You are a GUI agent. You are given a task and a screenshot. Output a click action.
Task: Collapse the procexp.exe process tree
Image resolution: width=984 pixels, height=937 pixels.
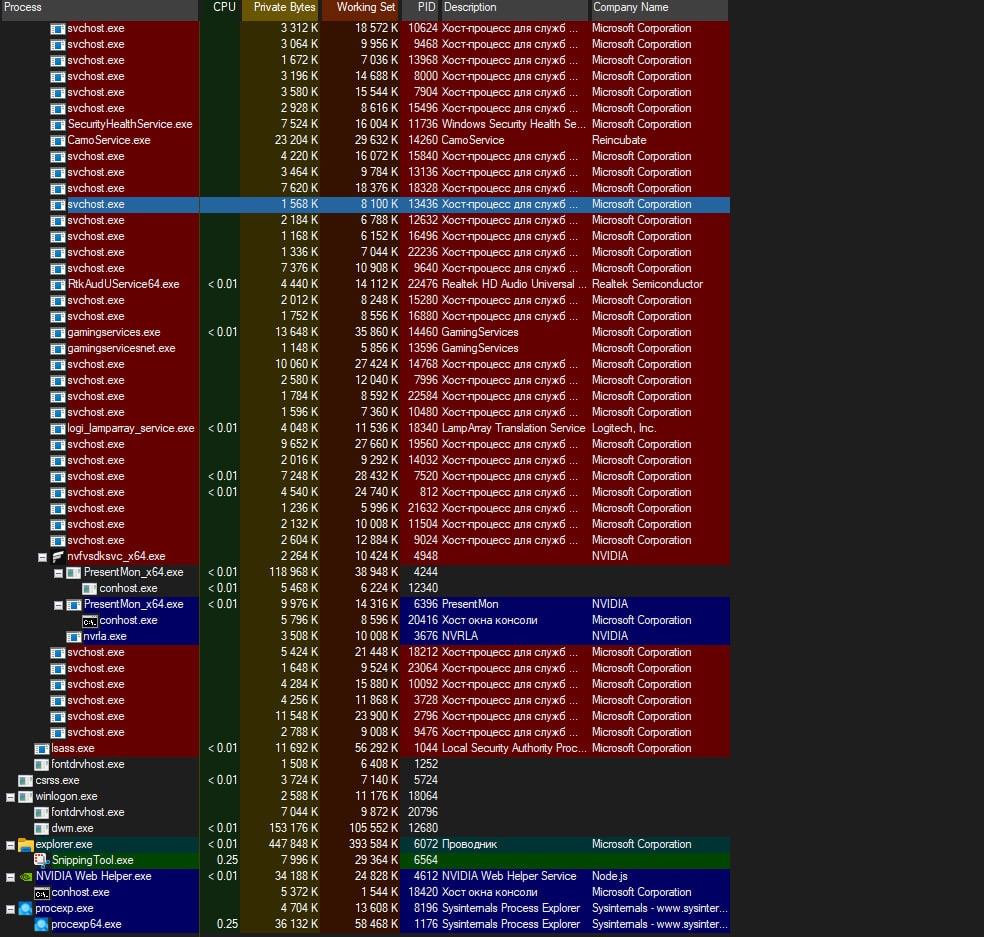(11, 909)
